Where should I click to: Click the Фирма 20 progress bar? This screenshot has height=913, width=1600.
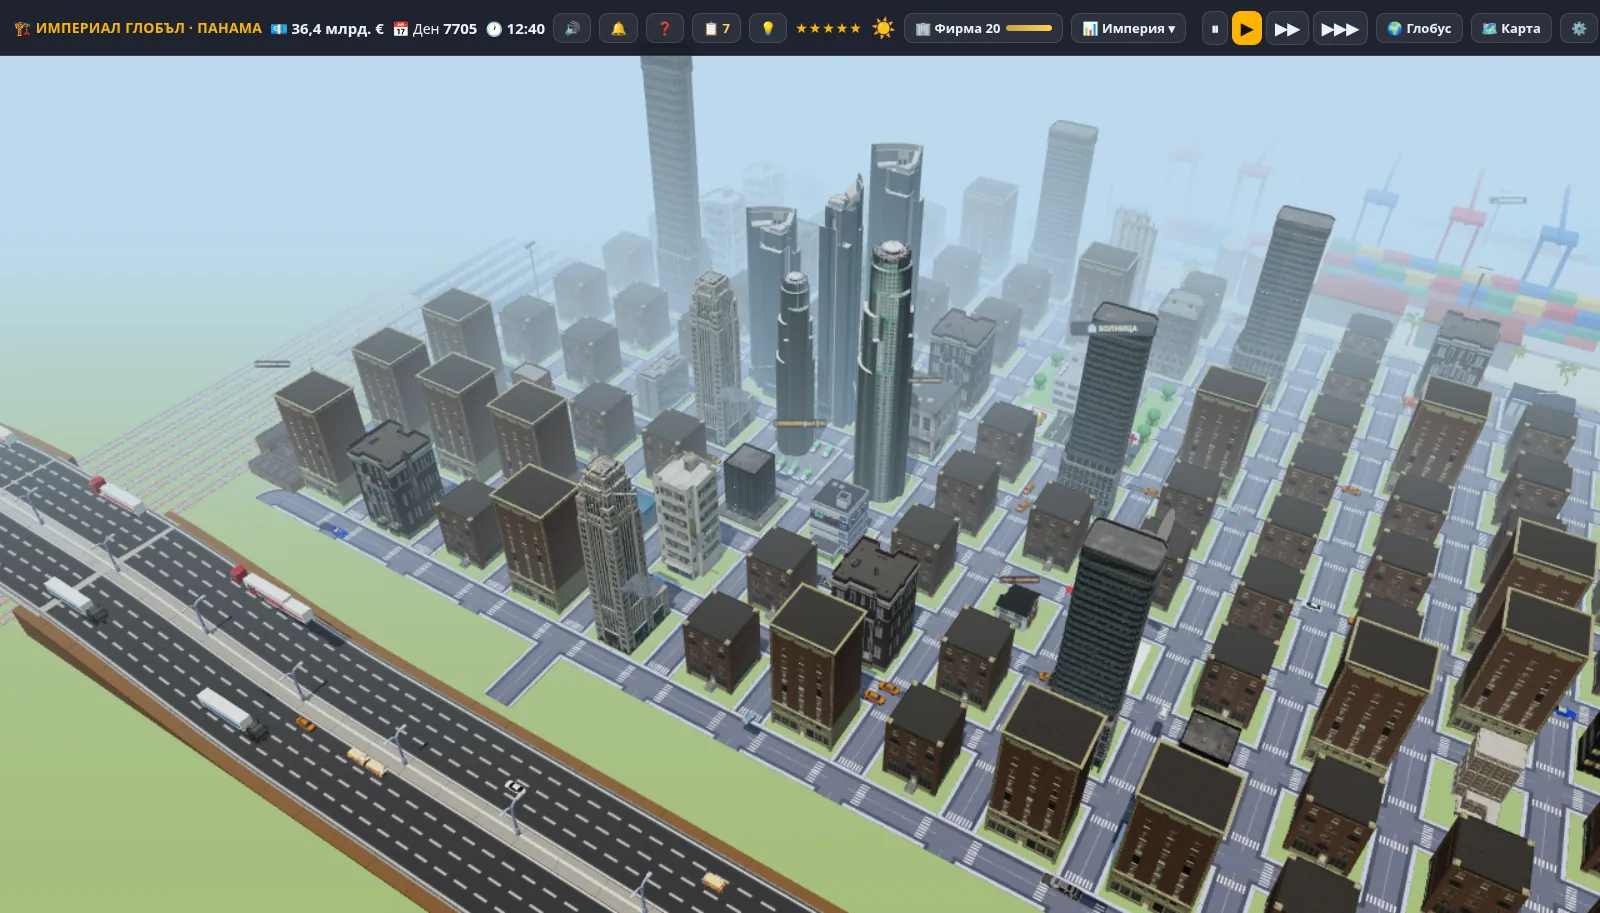tap(1029, 28)
